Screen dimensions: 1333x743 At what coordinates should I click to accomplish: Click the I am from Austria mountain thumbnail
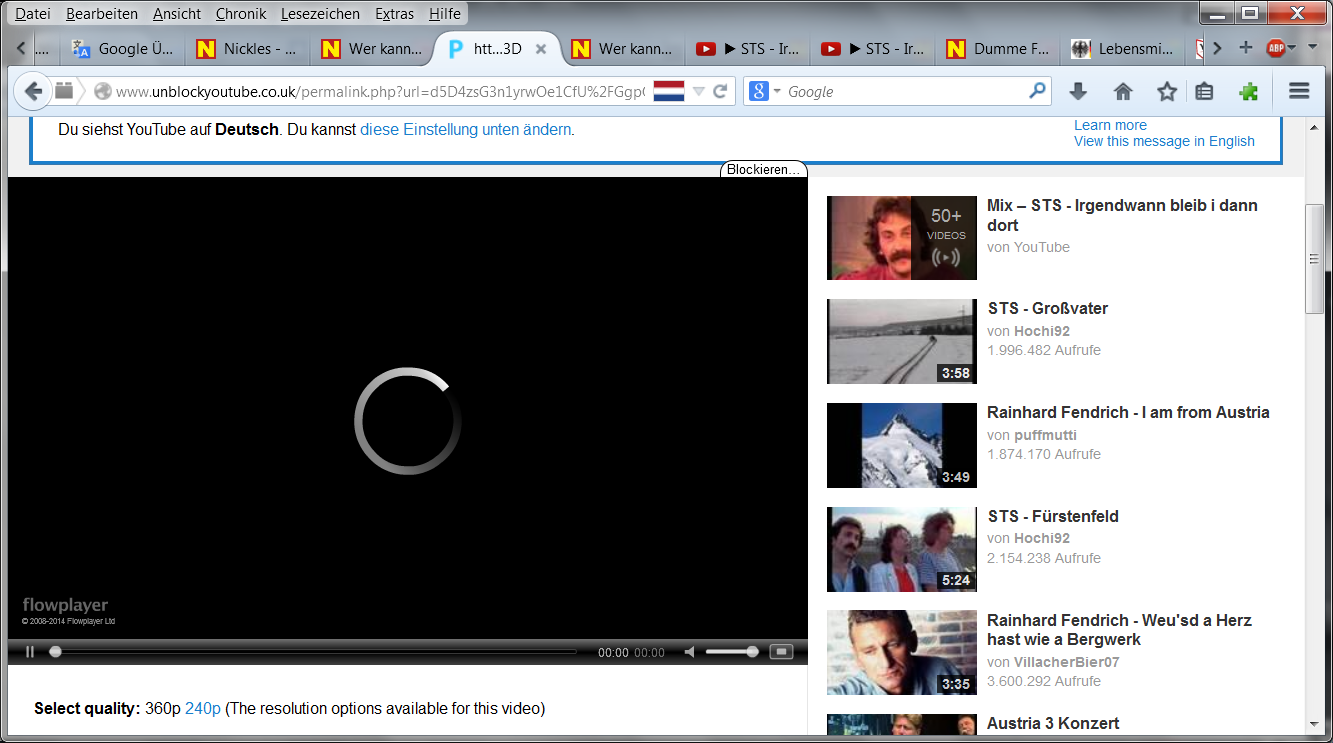(902, 445)
